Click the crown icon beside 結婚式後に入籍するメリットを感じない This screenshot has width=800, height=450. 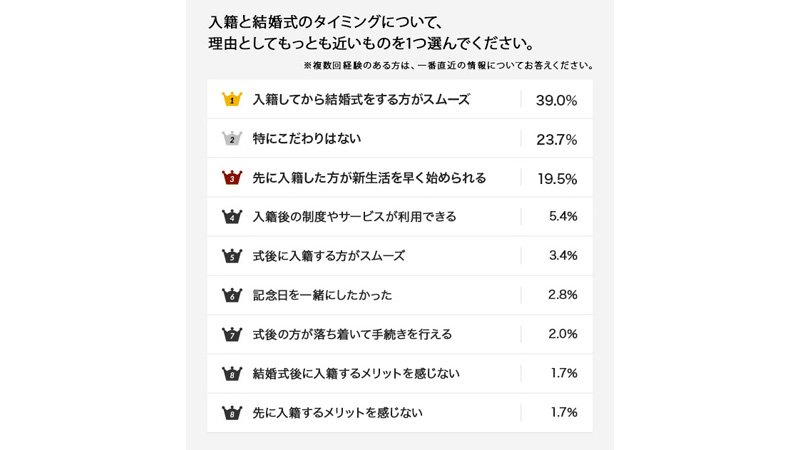(232, 373)
